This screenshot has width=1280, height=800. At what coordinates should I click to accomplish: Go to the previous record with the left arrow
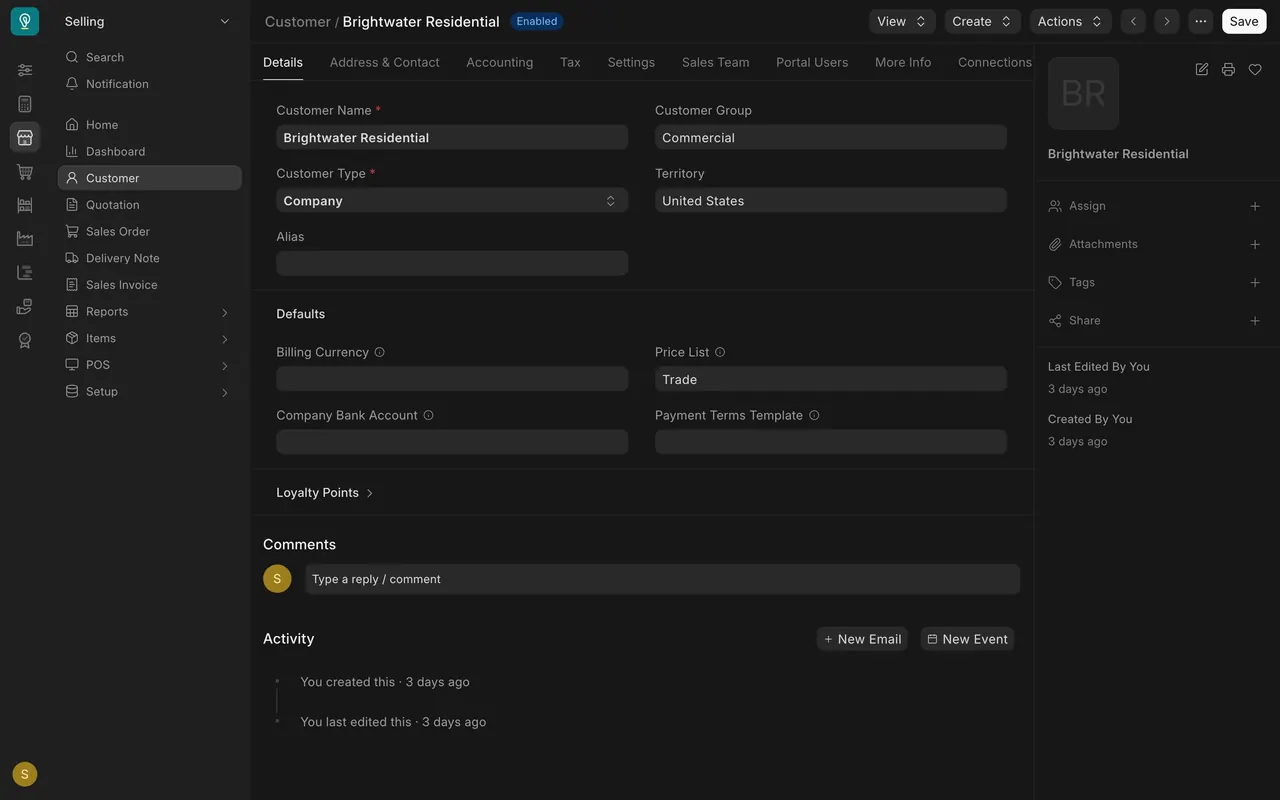1133,21
